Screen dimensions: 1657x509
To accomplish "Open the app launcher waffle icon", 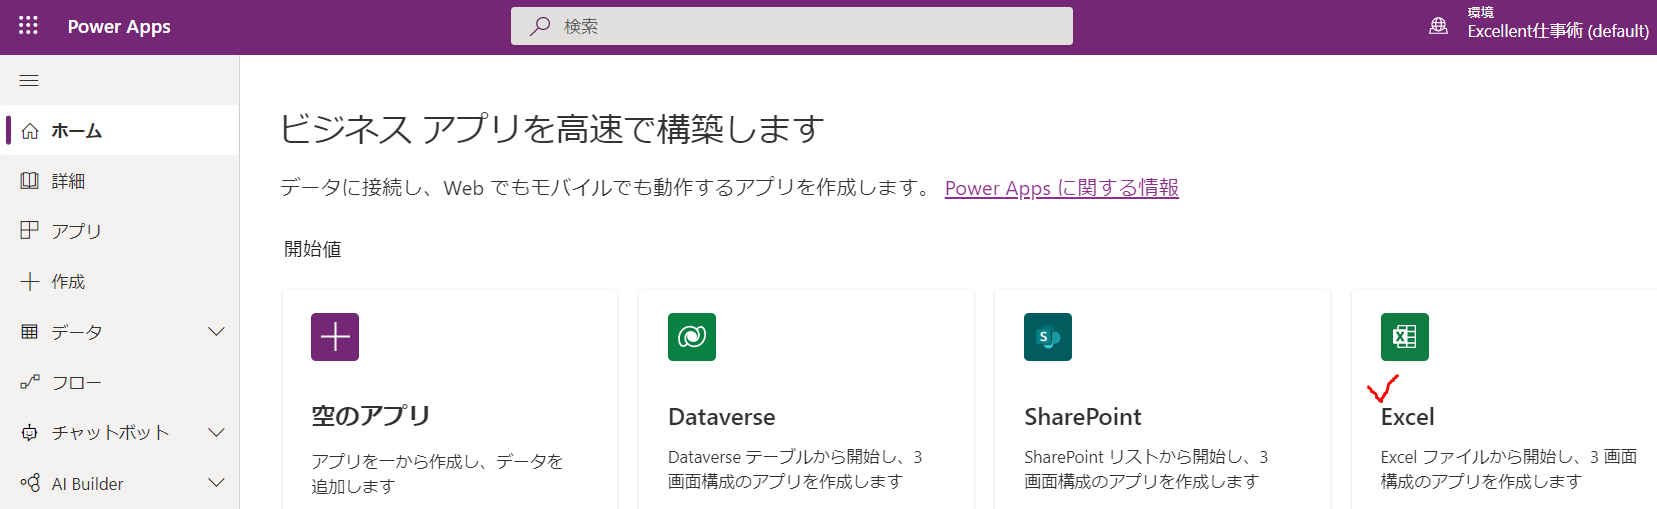I will 28,26.
